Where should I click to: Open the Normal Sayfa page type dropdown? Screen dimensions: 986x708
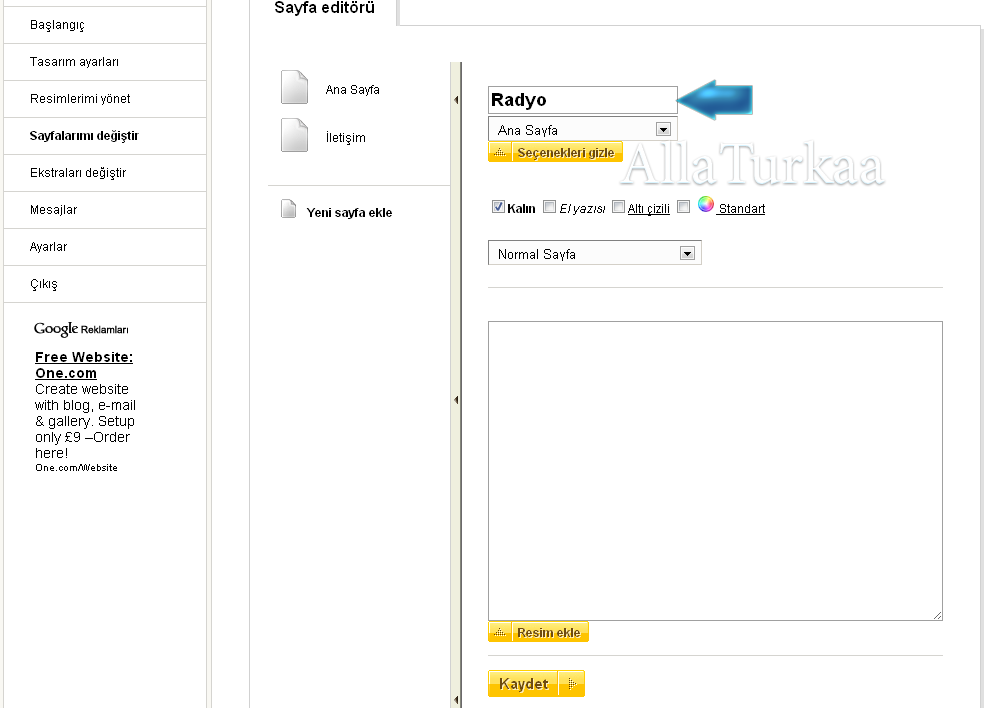[687, 254]
